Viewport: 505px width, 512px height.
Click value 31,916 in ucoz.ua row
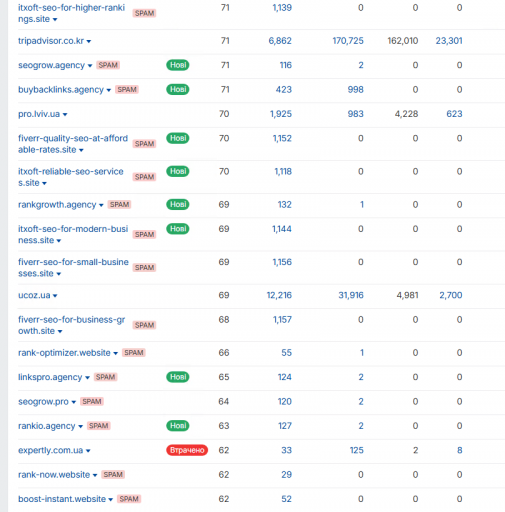[x=351, y=295]
